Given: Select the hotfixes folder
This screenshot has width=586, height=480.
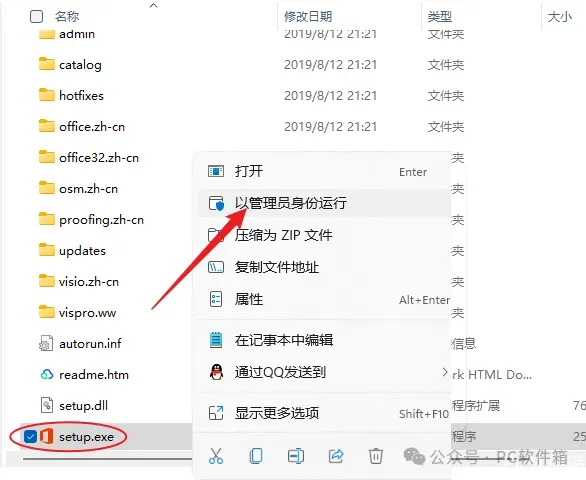Looking at the screenshot, I should (x=81, y=96).
